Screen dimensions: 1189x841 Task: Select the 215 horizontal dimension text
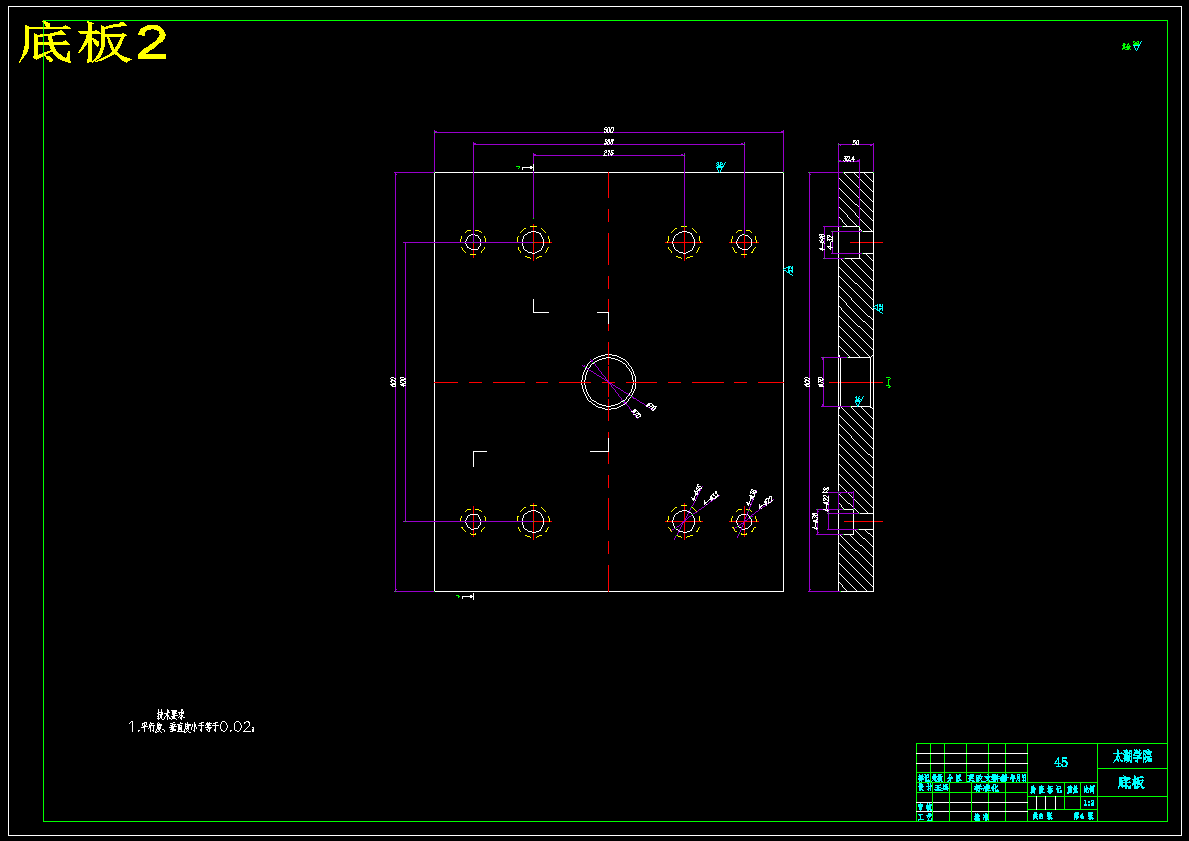click(x=608, y=153)
